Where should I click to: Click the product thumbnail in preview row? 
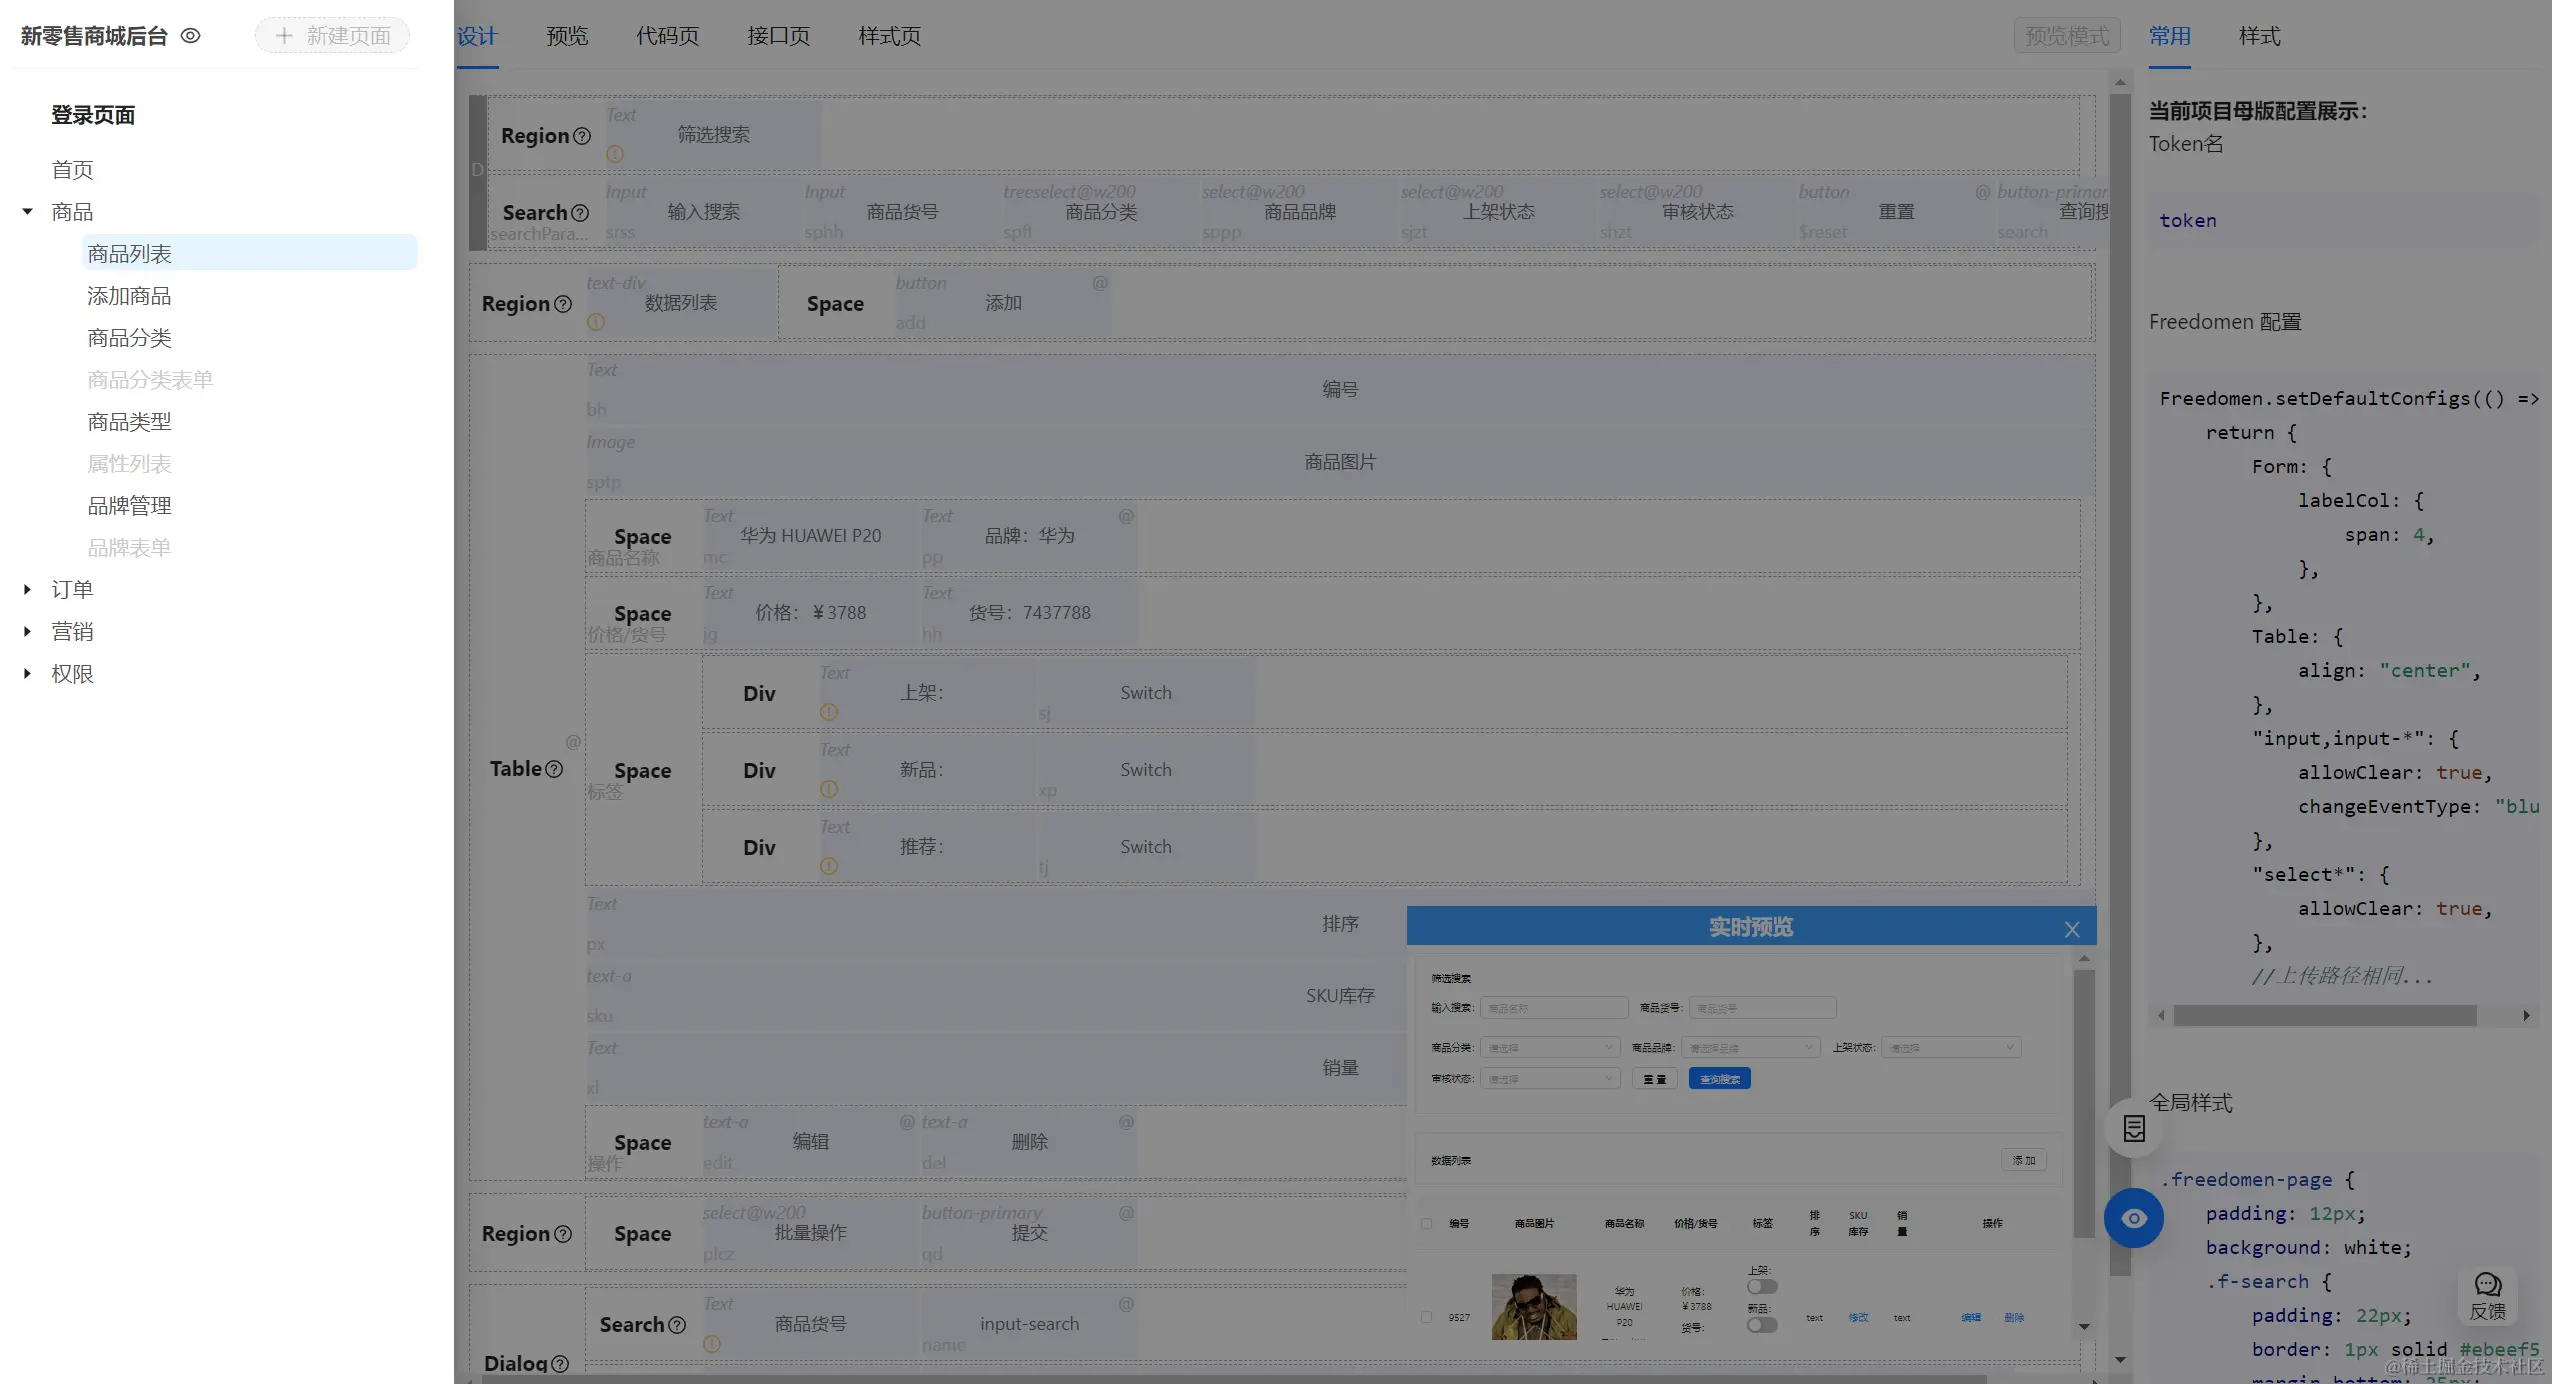click(x=1534, y=1307)
